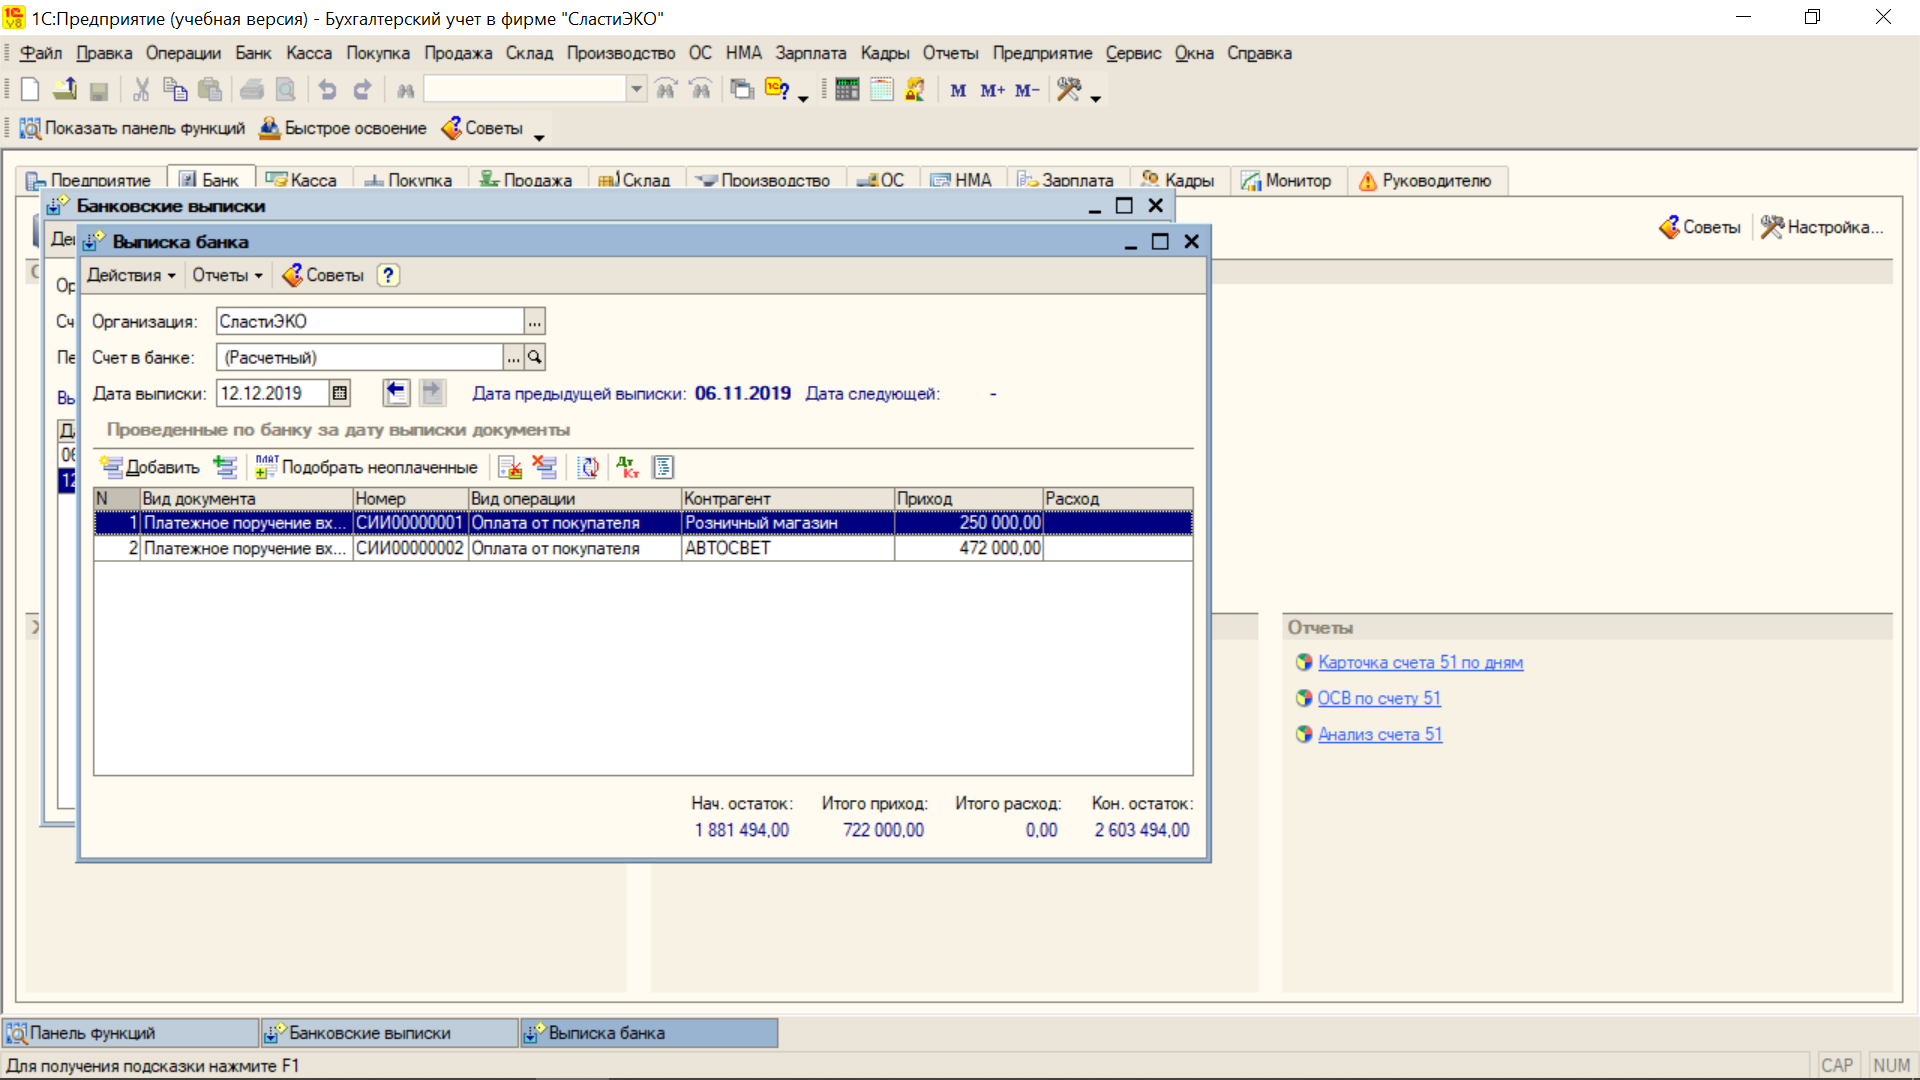Select the АВТОСВЕТ payment row
The width and height of the screenshot is (1920, 1080).
tap(643, 548)
